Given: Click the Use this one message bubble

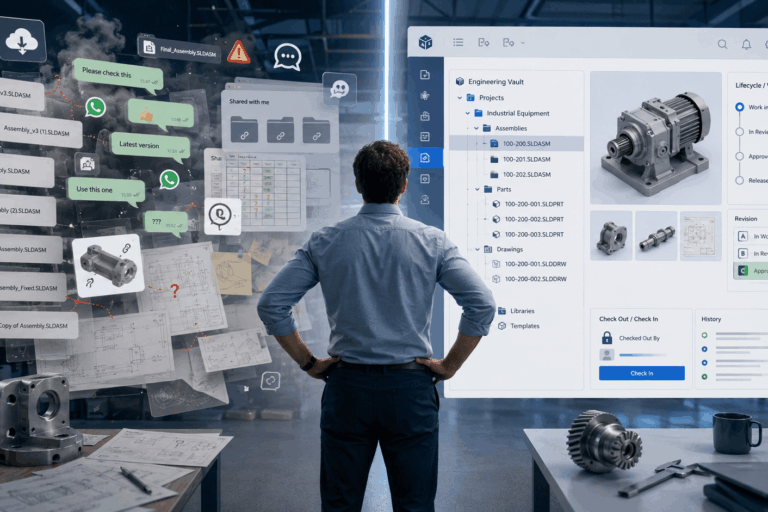Looking at the screenshot, I should coord(106,190).
